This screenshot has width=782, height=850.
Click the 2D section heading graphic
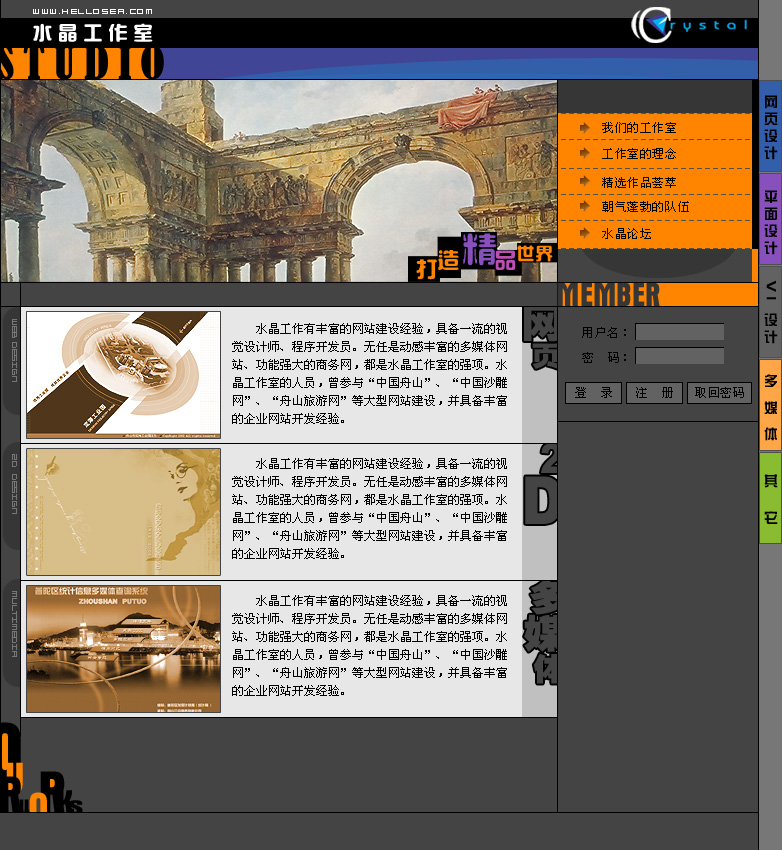click(x=540, y=485)
